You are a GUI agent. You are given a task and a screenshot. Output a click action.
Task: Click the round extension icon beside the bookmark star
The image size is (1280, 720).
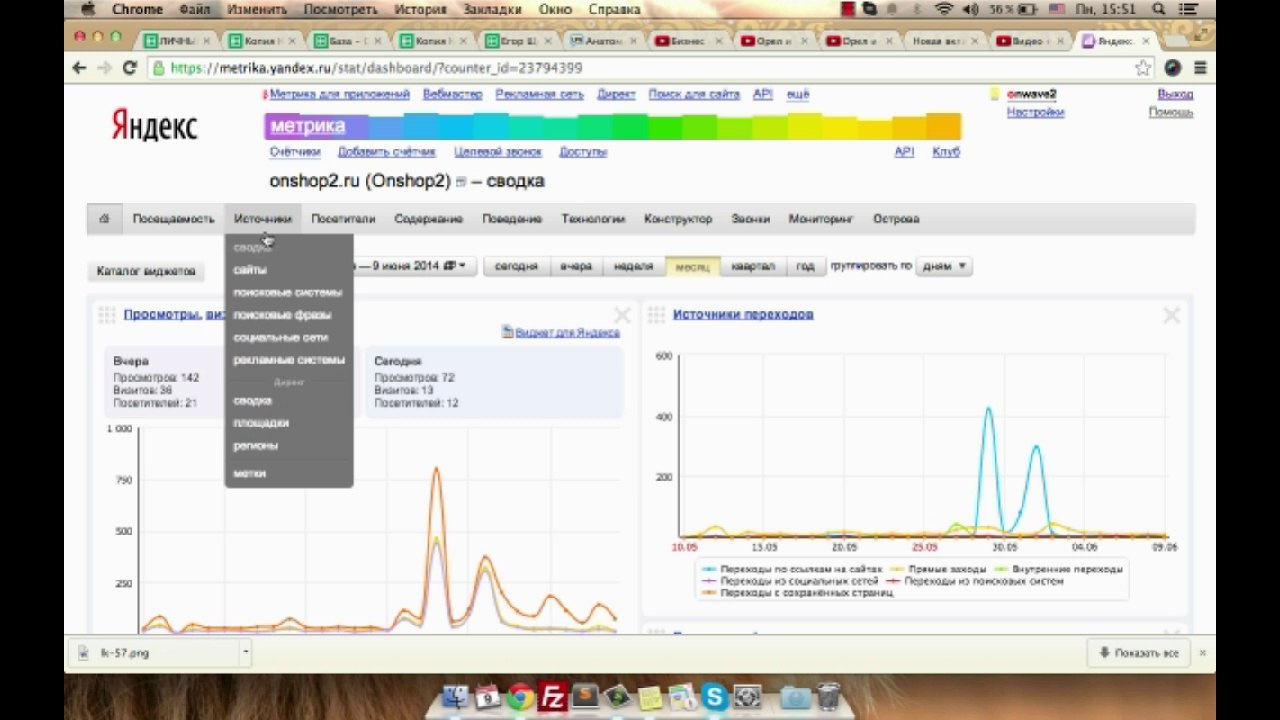point(1173,68)
